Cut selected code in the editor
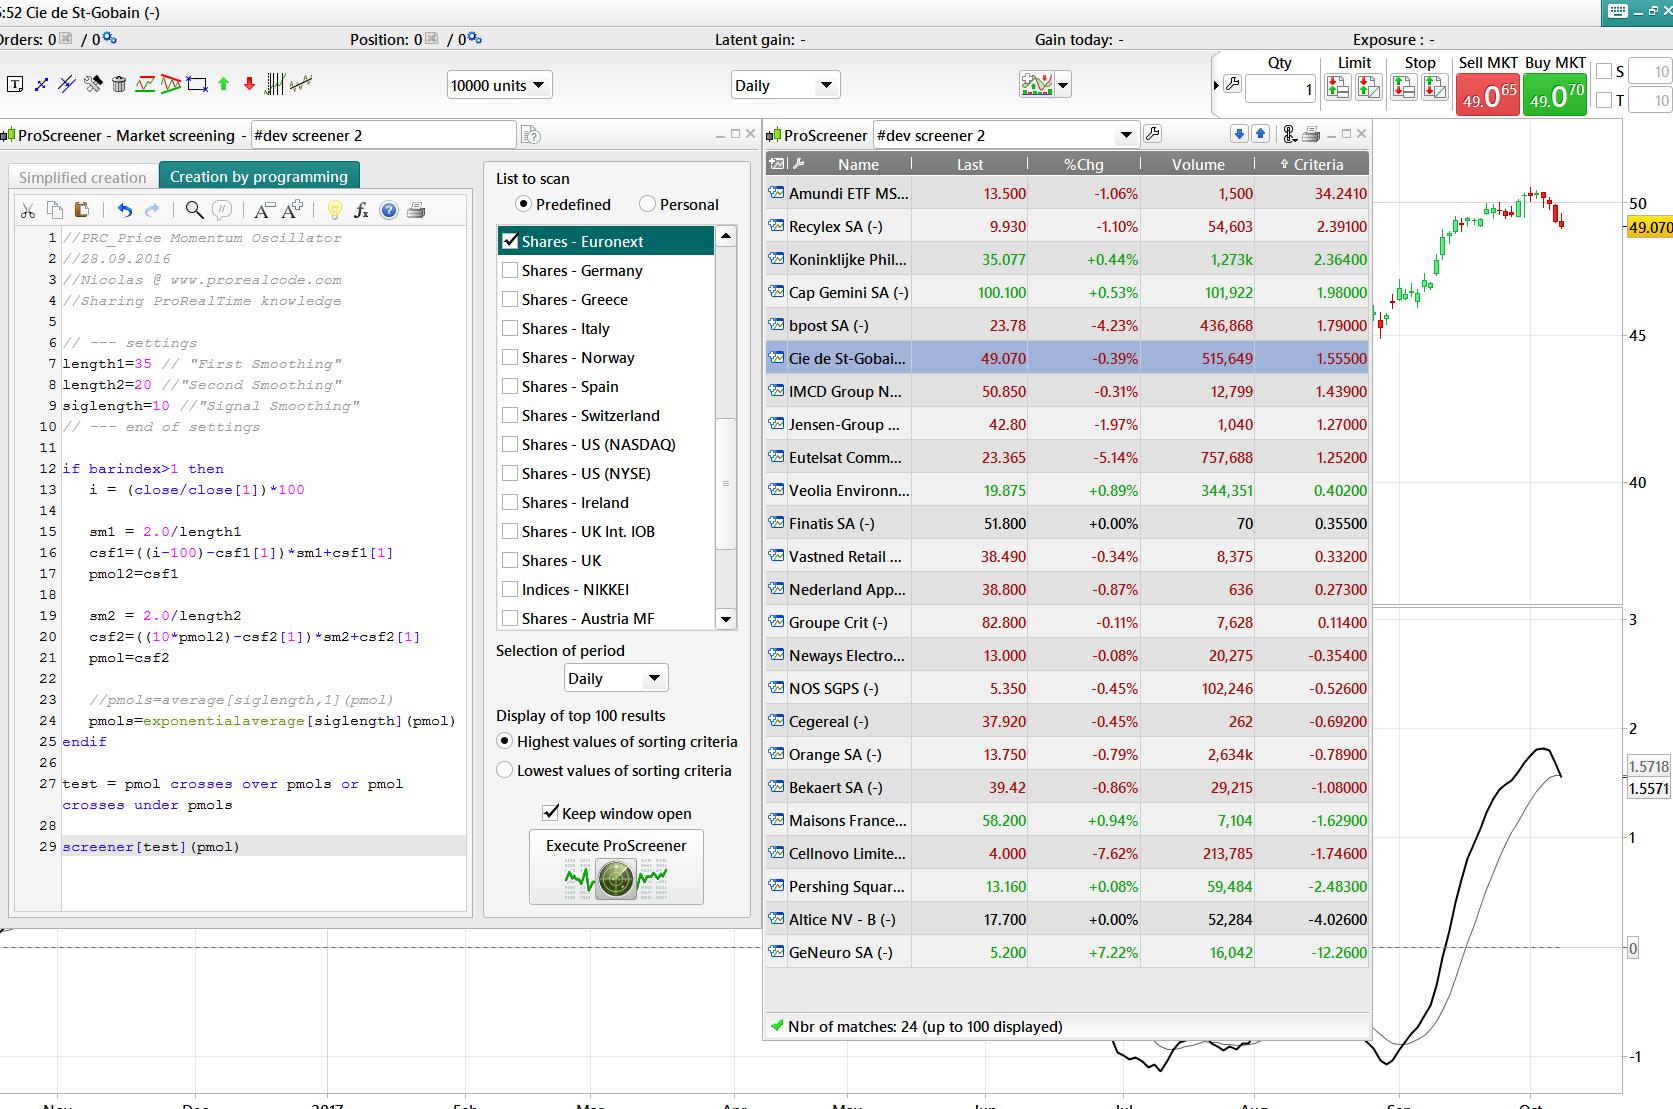 pos(28,210)
